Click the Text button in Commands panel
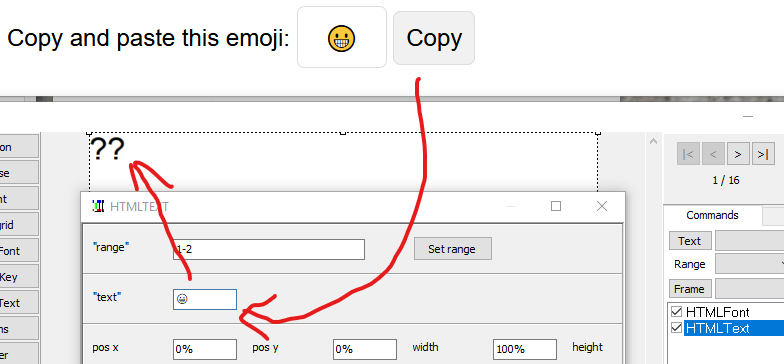The width and height of the screenshot is (784, 364). [690, 241]
